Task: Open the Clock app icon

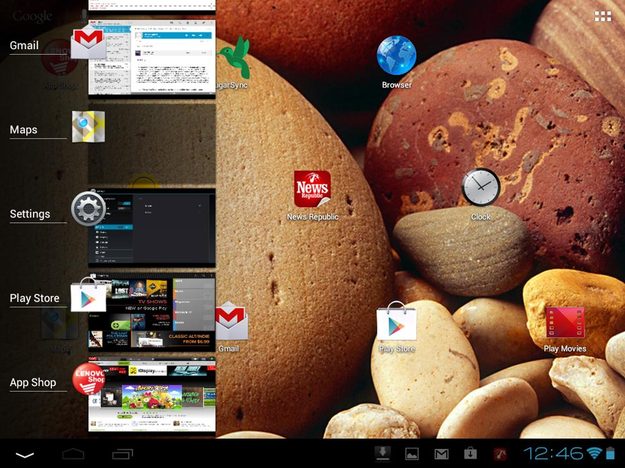Action: [481, 187]
